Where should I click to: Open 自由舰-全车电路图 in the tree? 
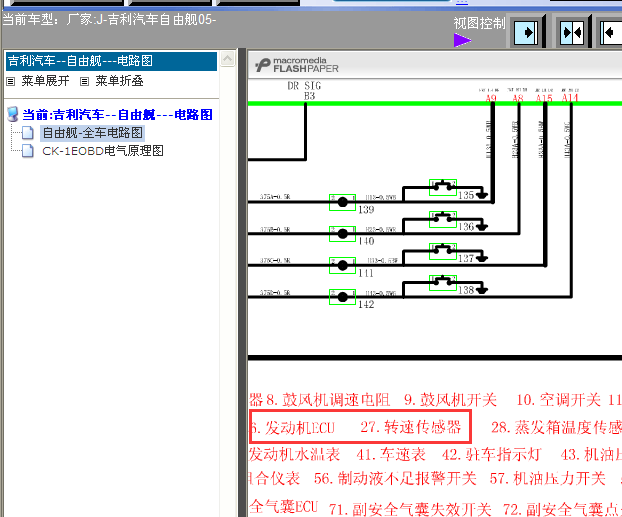click(x=92, y=133)
